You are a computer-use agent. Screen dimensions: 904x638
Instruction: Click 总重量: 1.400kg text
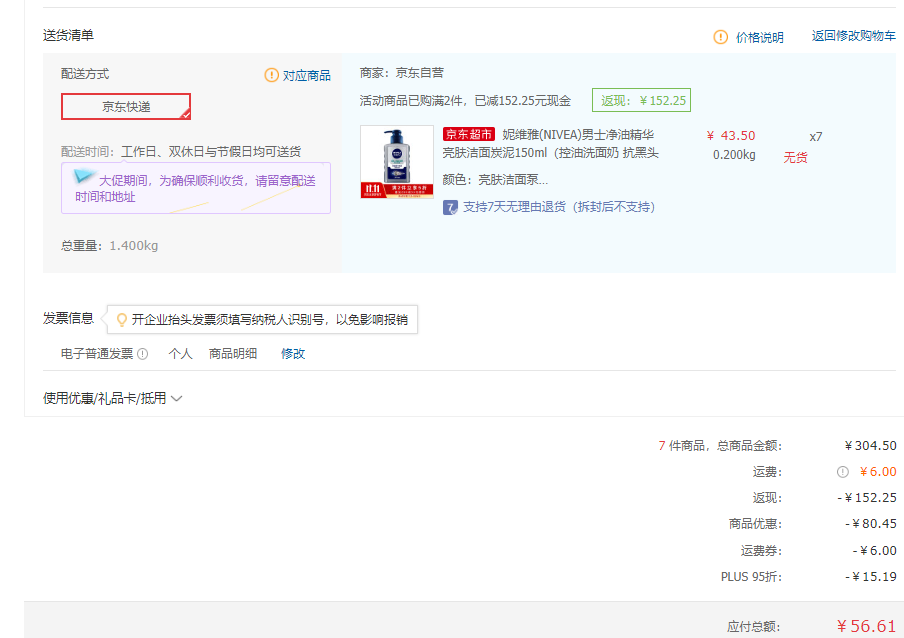pyautogui.click(x=110, y=246)
